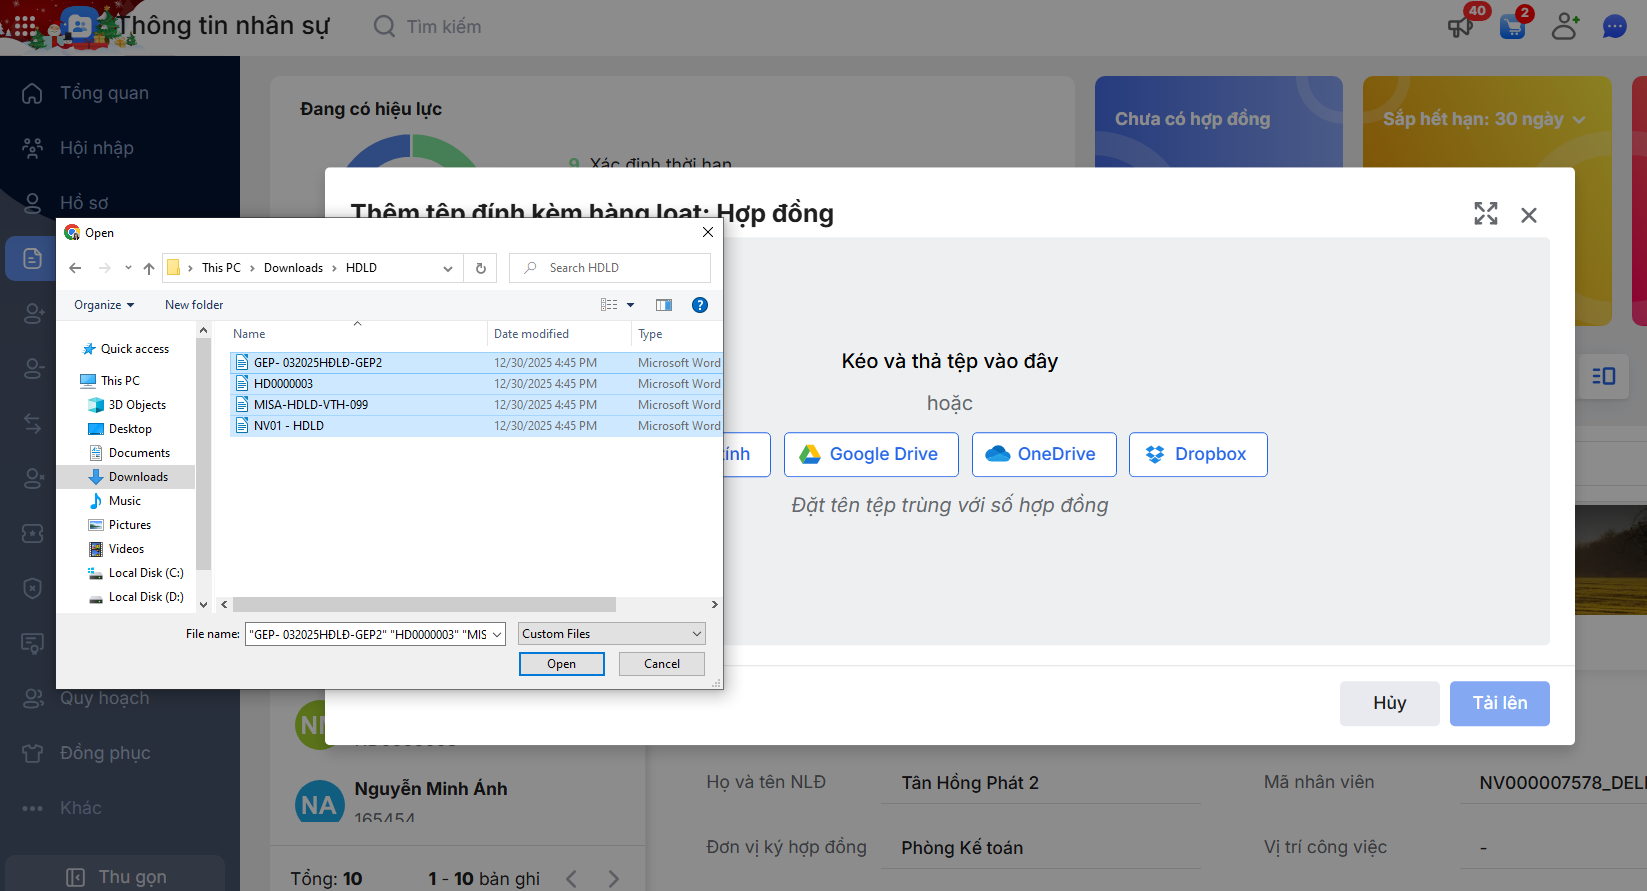Choose the Dropbox upload option

1197,454
